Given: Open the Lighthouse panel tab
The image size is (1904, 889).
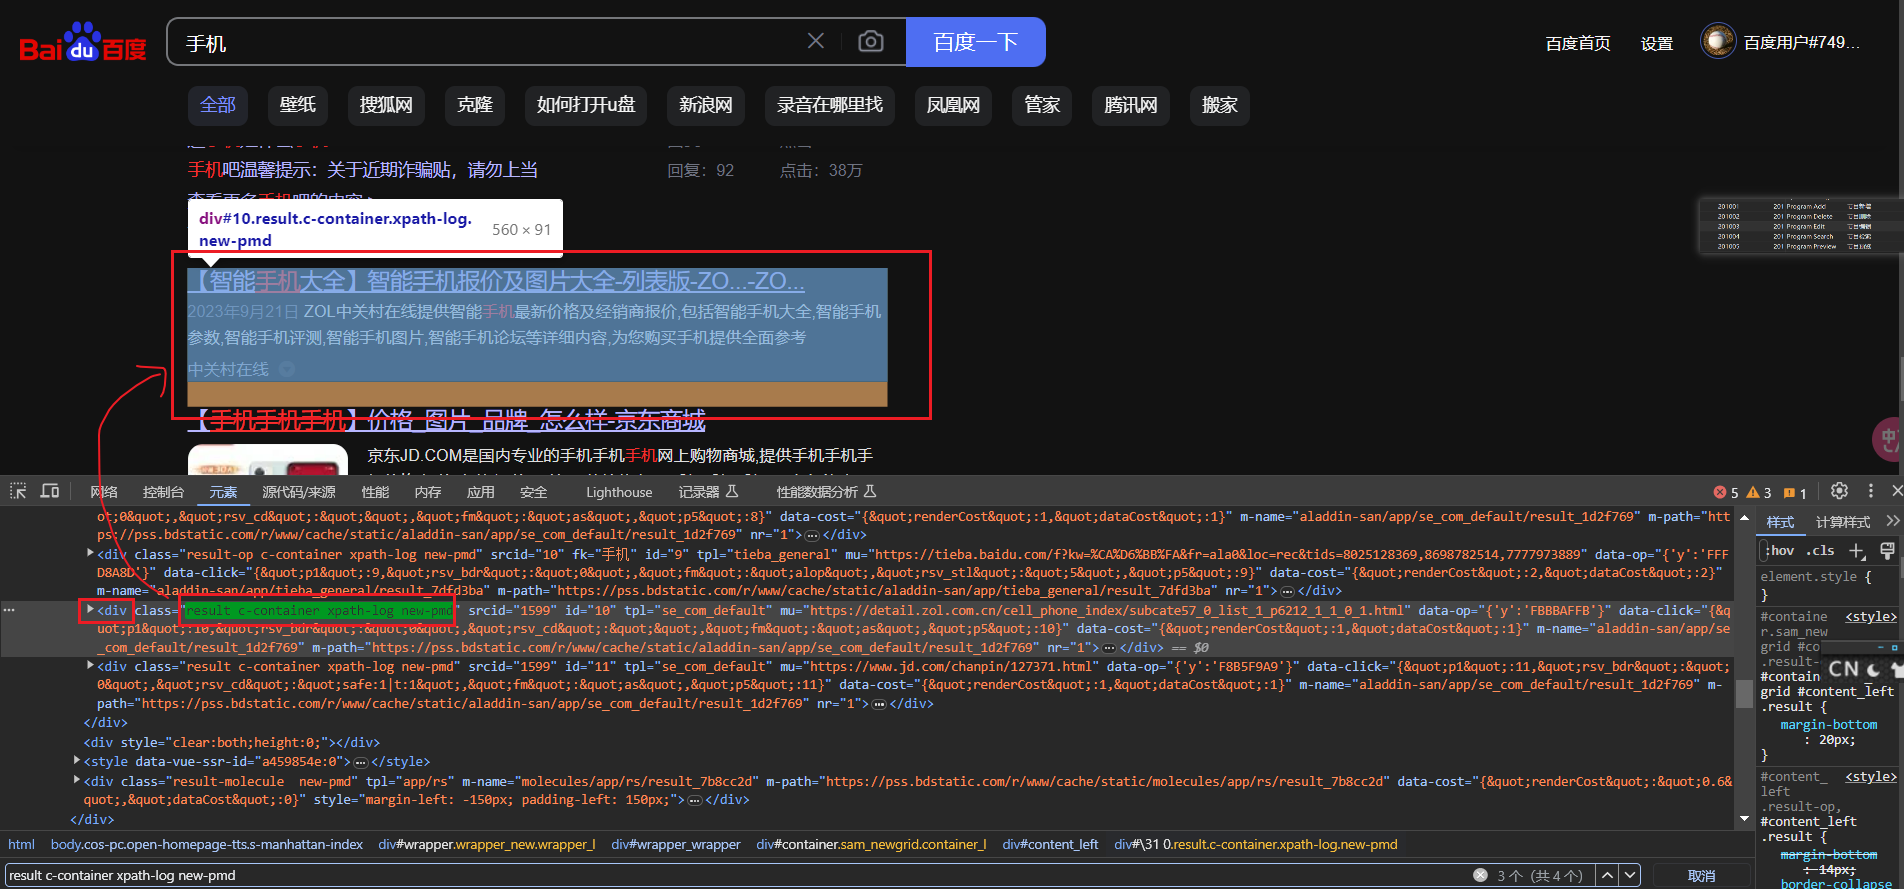Looking at the screenshot, I should coord(618,492).
